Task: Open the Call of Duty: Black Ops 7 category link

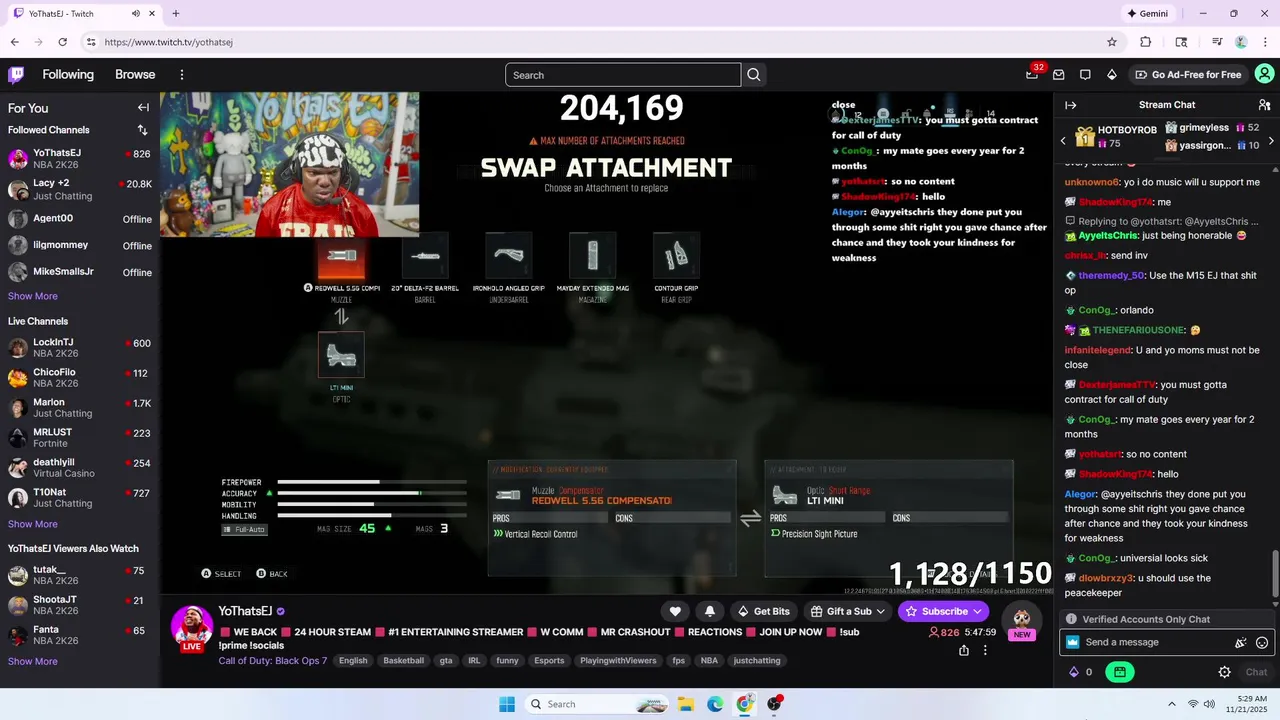Action: [x=273, y=661]
